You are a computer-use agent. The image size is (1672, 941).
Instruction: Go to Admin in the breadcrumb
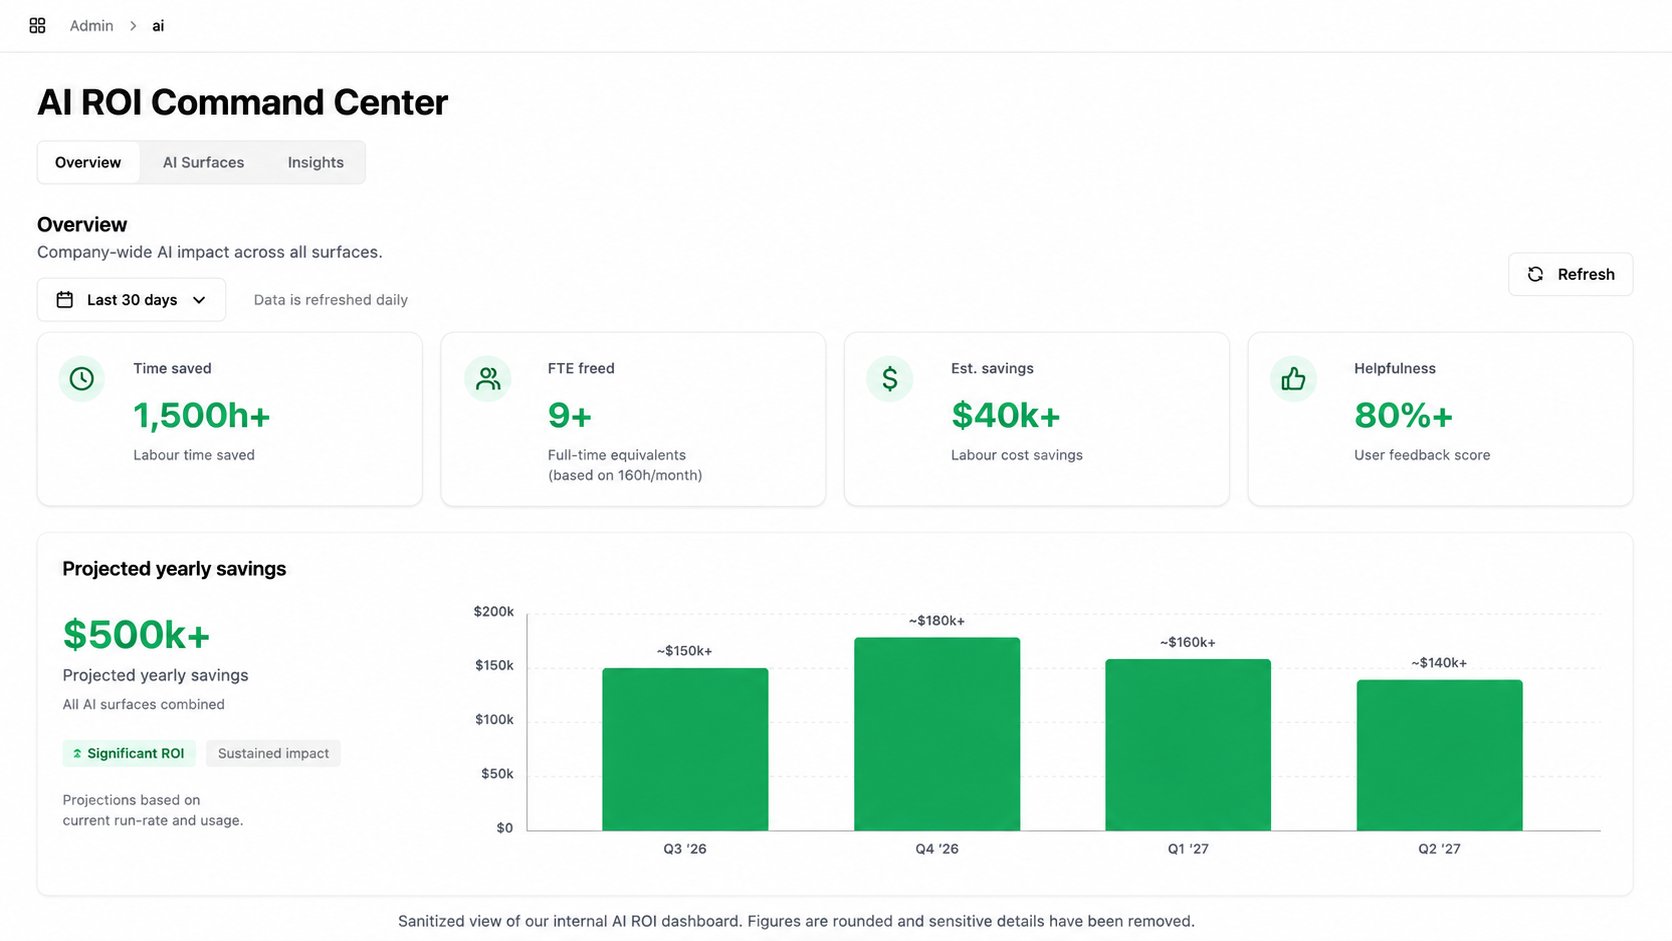(x=91, y=26)
